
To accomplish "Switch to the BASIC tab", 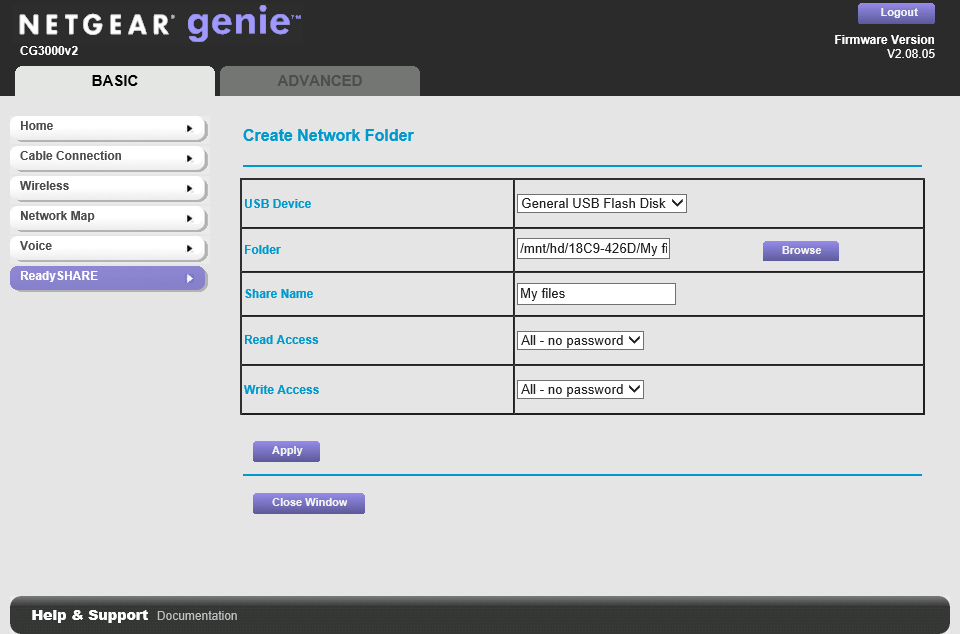I will tap(113, 81).
